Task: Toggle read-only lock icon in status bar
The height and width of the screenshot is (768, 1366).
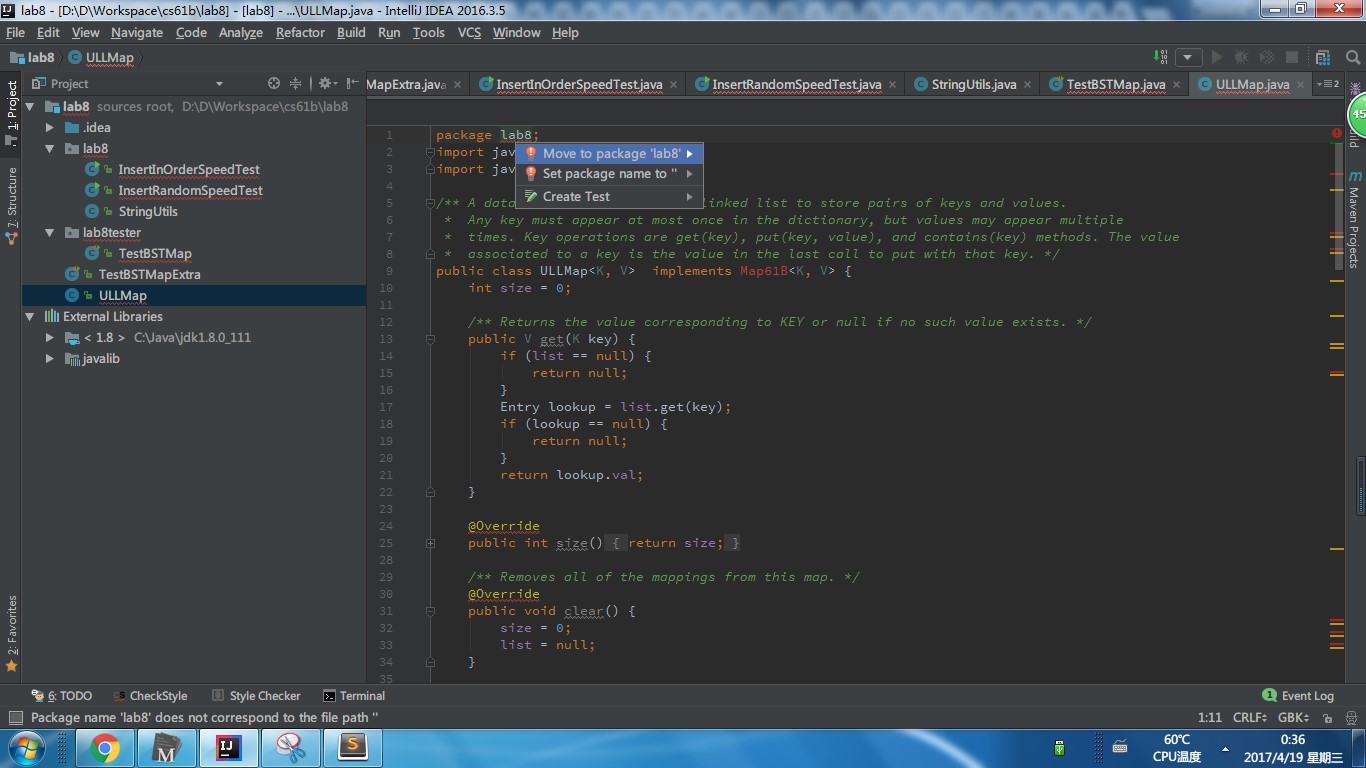Action: click(x=1328, y=718)
